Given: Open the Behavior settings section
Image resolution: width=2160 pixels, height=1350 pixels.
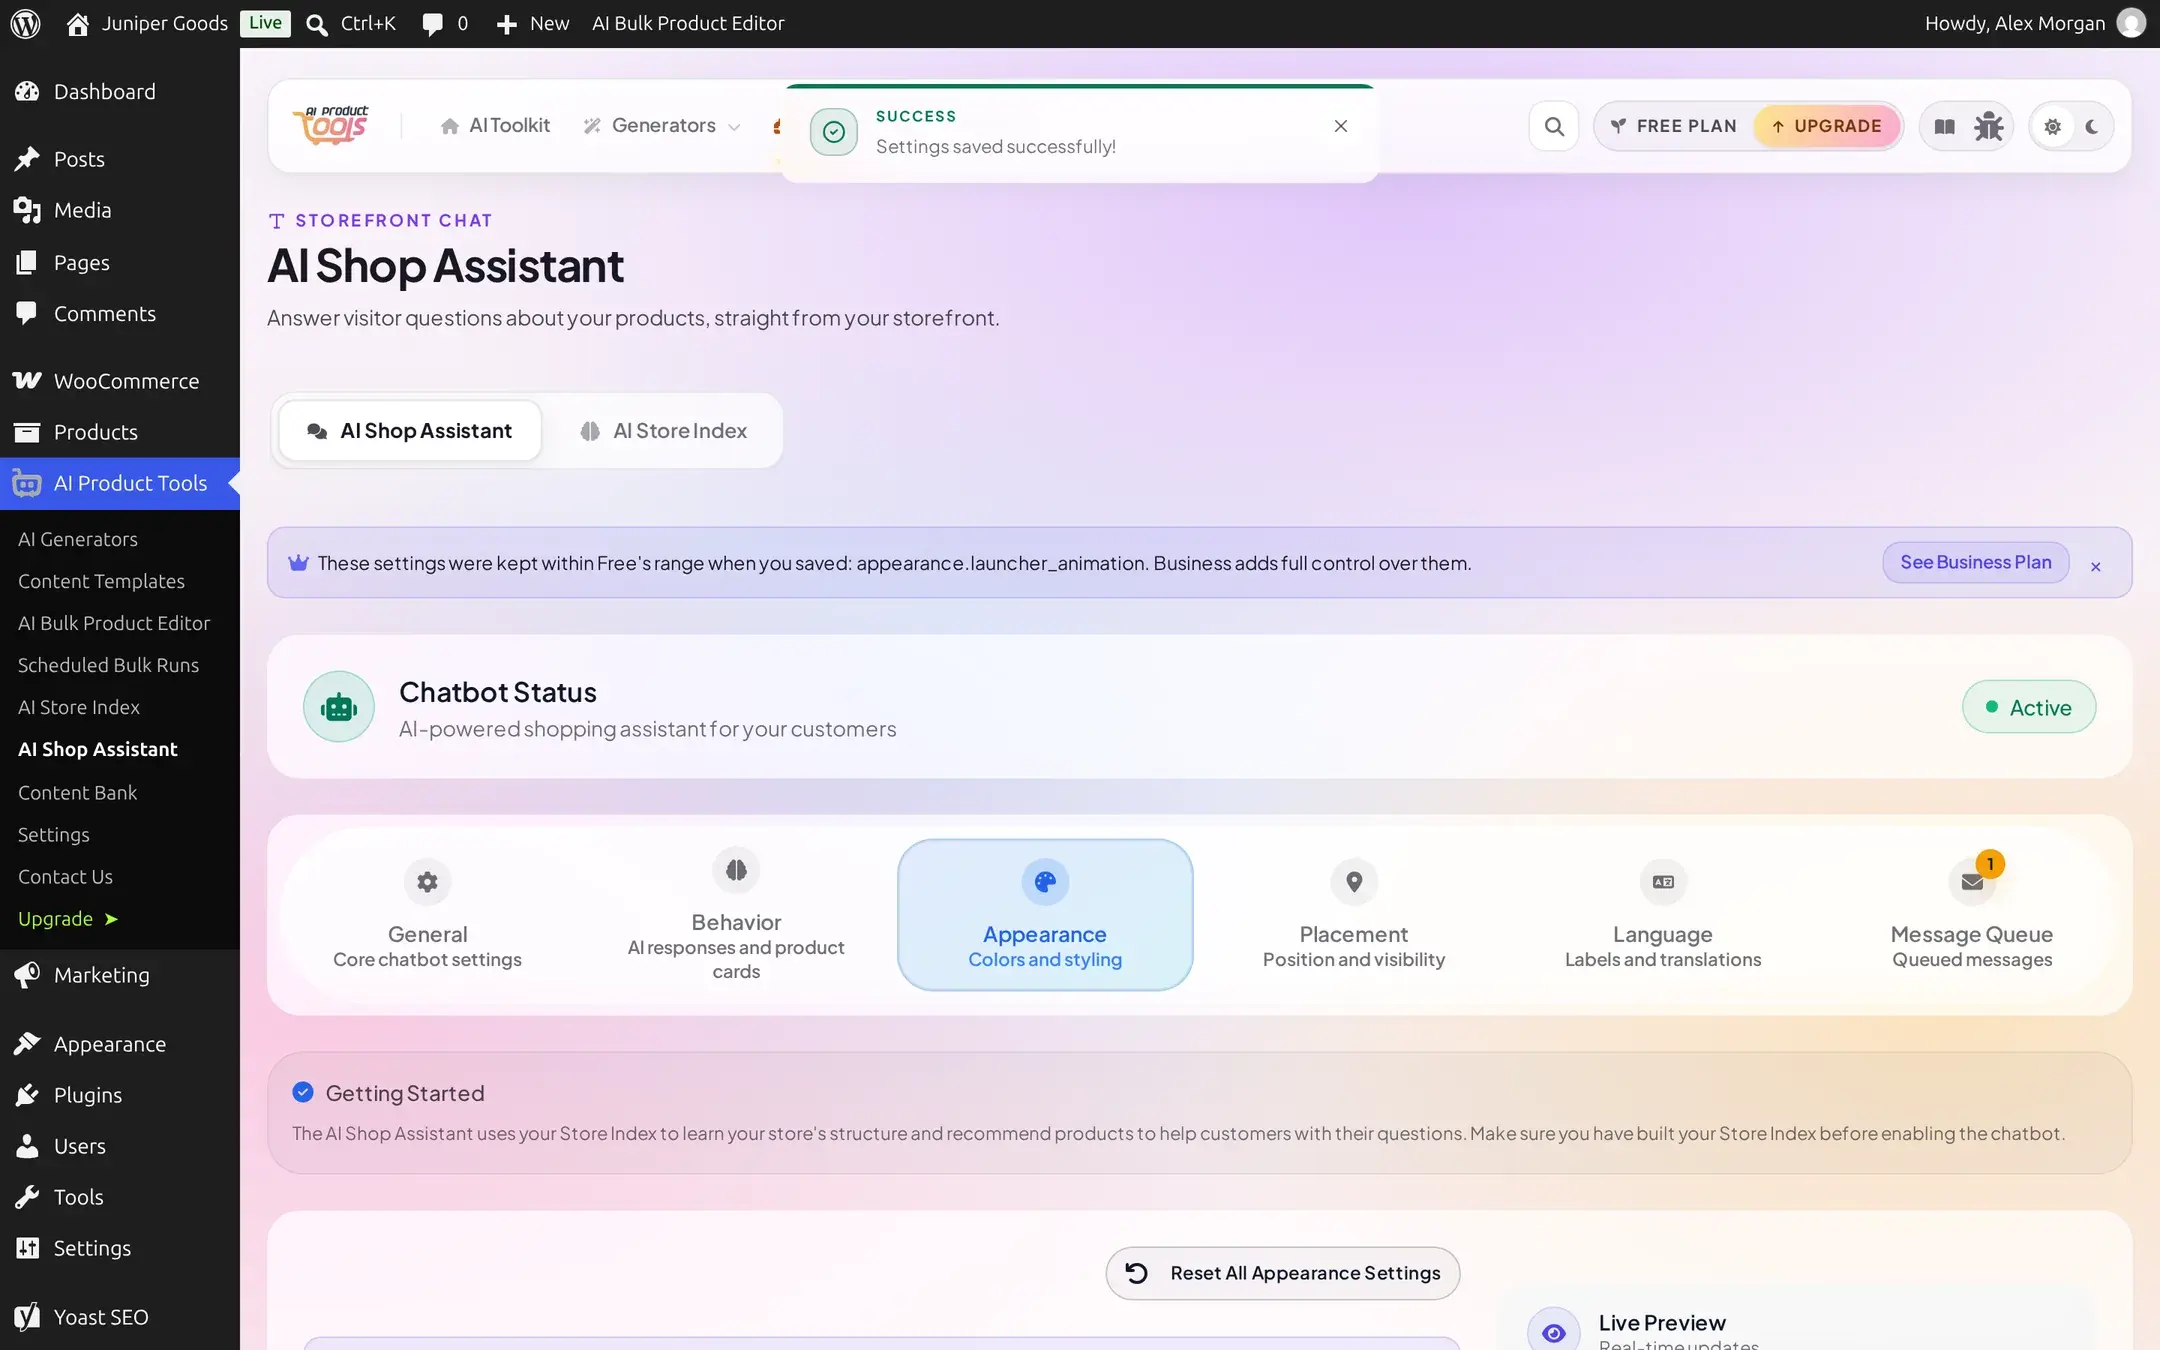Looking at the screenshot, I should click(x=736, y=915).
